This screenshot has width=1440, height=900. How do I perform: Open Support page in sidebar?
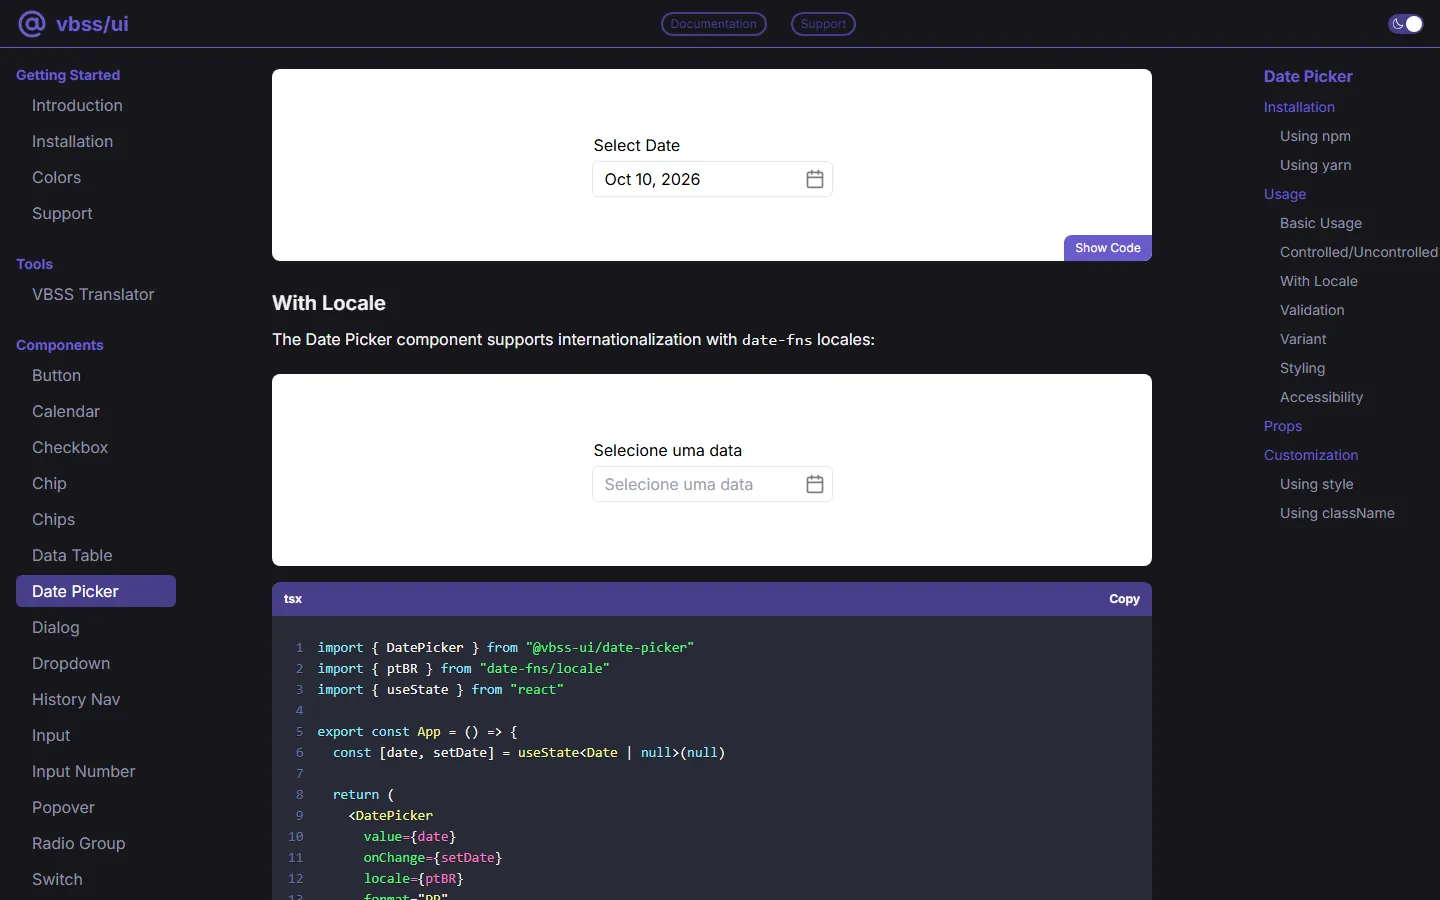62,213
